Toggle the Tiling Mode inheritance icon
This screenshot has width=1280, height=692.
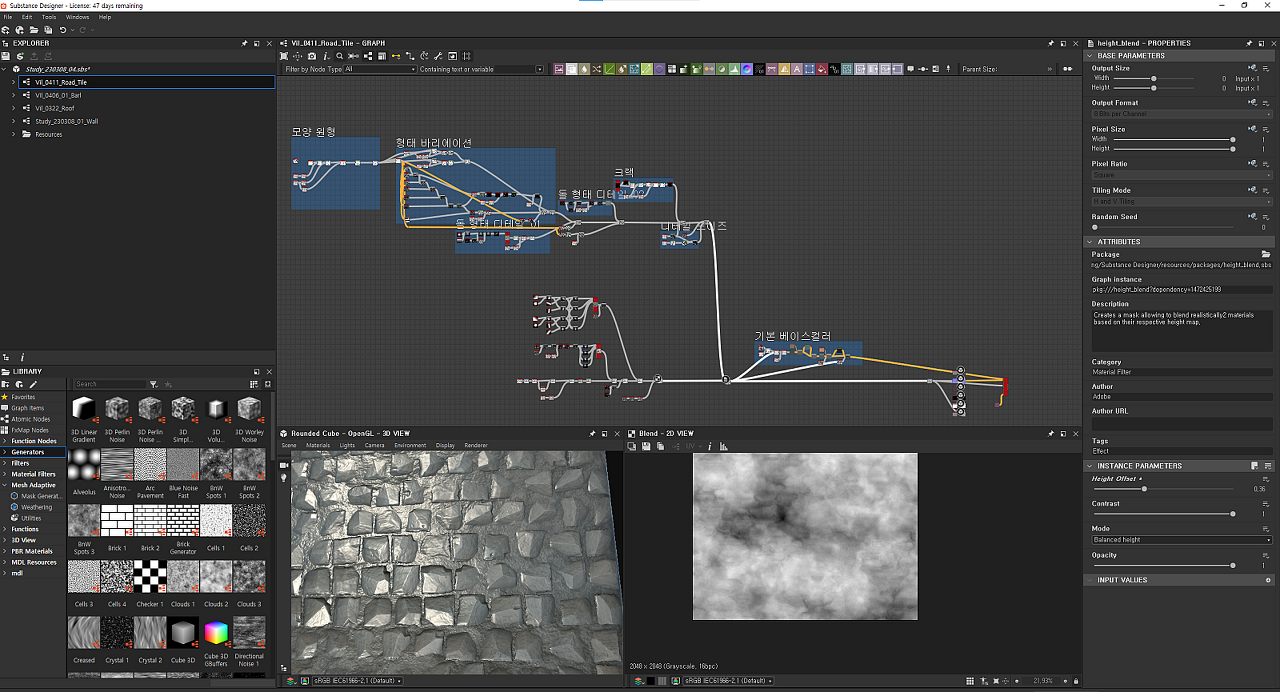click(x=1253, y=190)
